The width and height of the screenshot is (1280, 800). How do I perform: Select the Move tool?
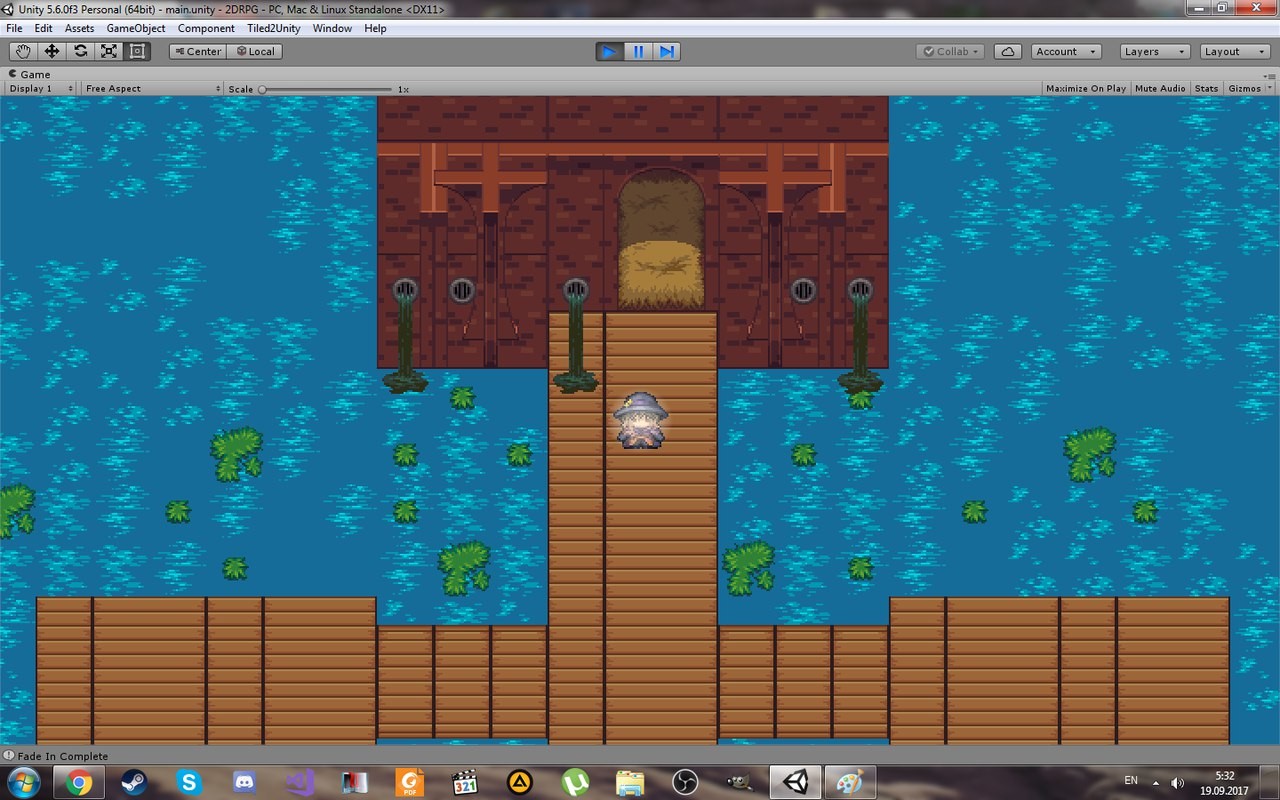coord(51,51)
